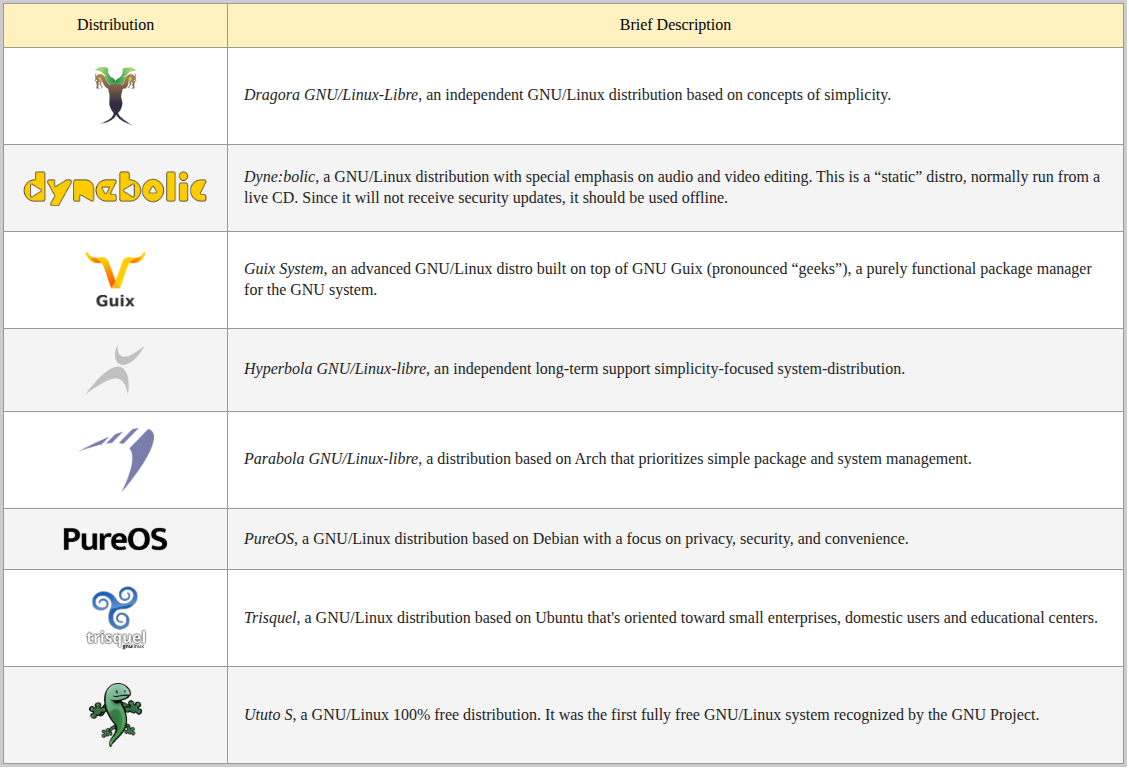Click the italic Parabola GNU/Linux-libre name
1129x768 pixels.
[330, 459]
